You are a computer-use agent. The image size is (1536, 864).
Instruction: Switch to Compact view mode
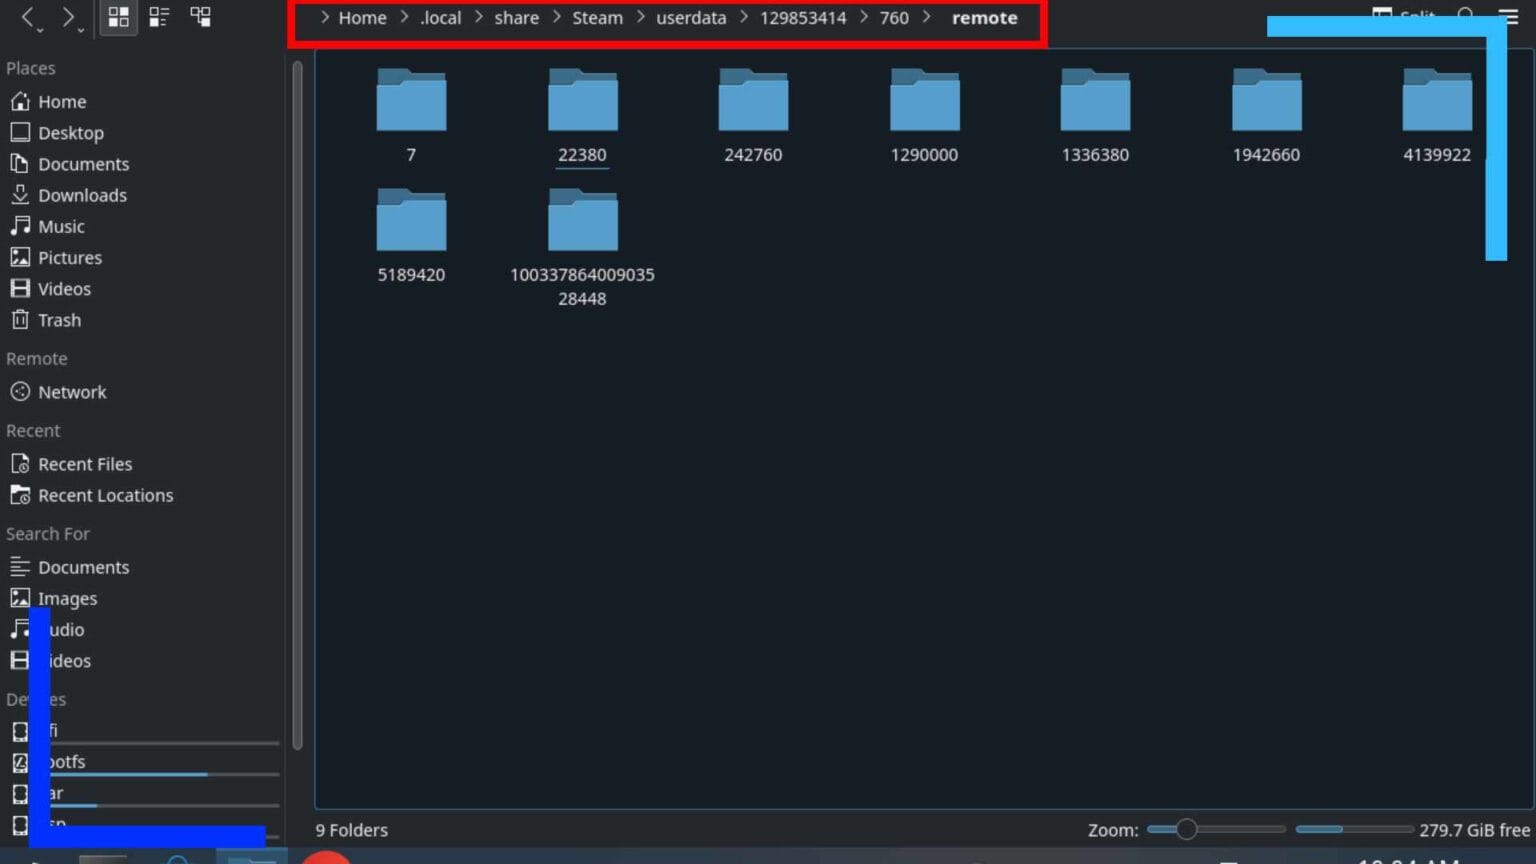[x=159, y=17]
